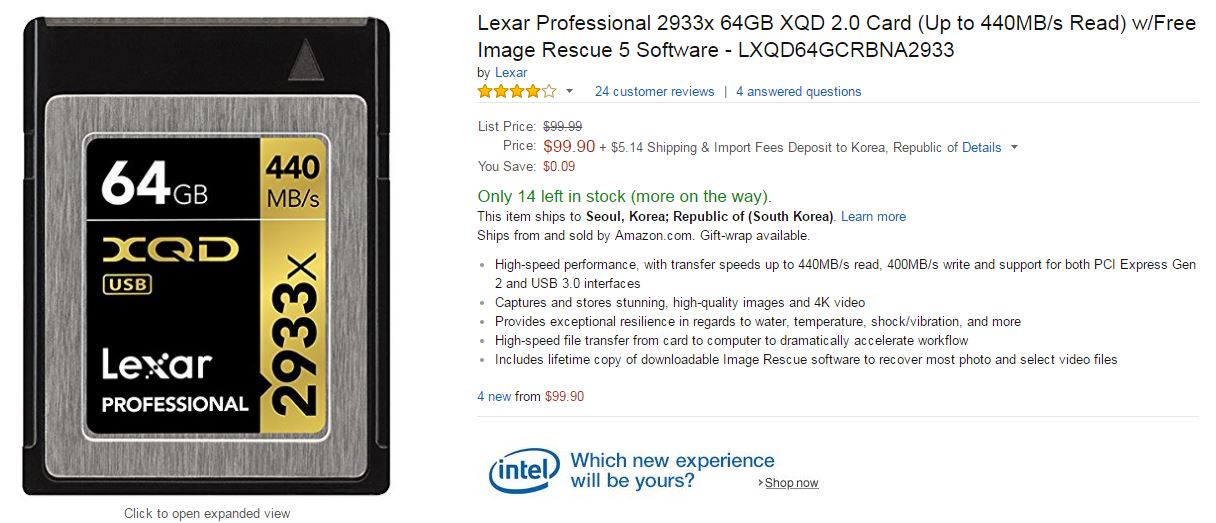The width and height of the screenshot is (1216, 523).
Task: Click Learn more about shipping to Seoul
Action: pos(873,216)
